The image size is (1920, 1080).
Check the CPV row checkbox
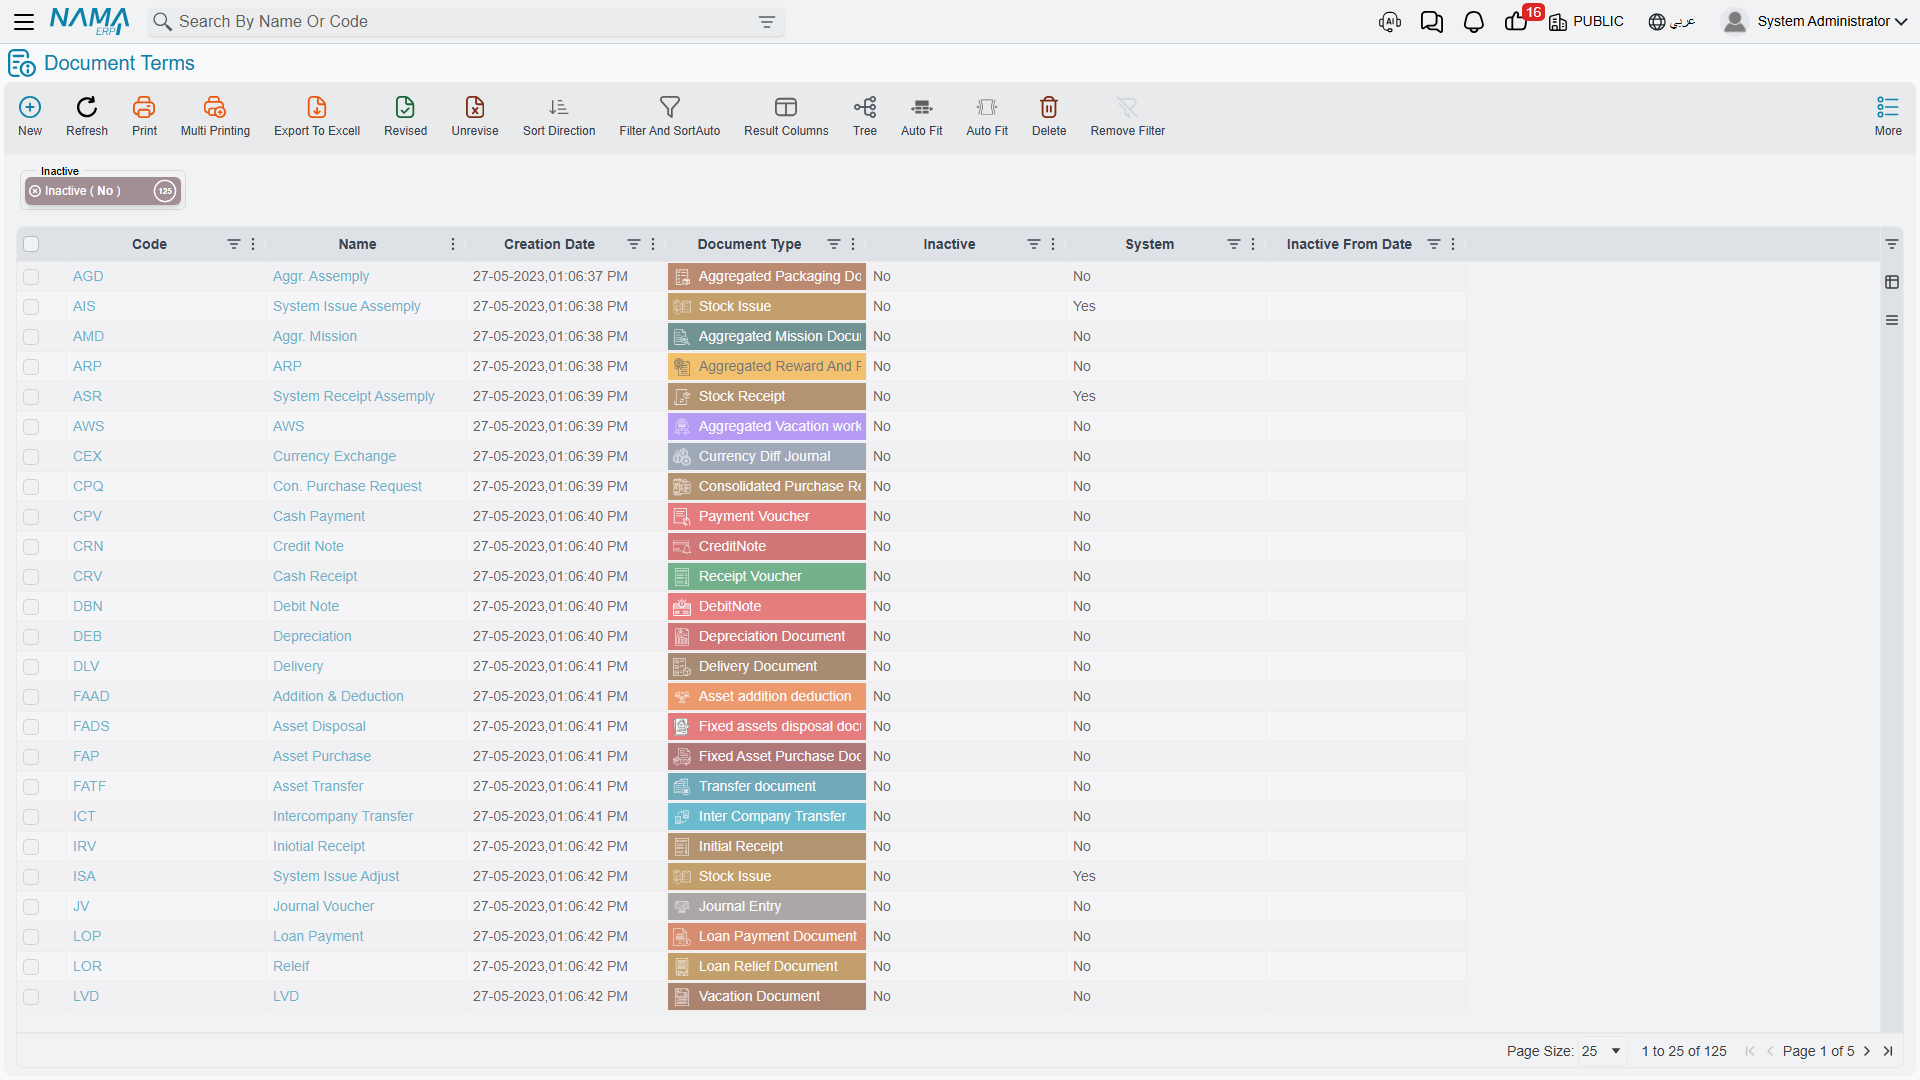coord(31,517)
